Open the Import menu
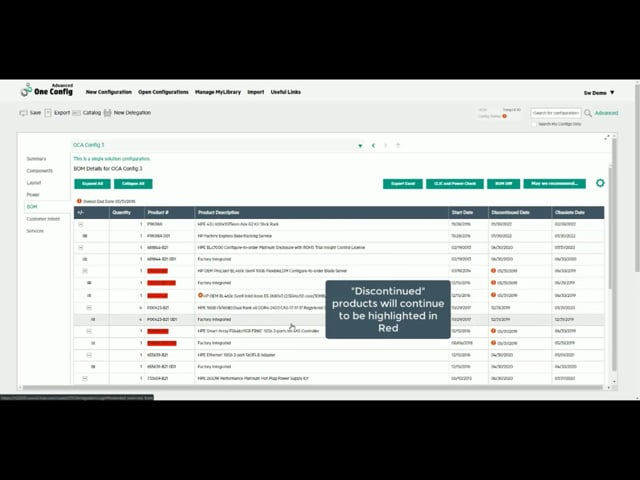The height and width of the screenshot is (480, 640). coord(256,92)
